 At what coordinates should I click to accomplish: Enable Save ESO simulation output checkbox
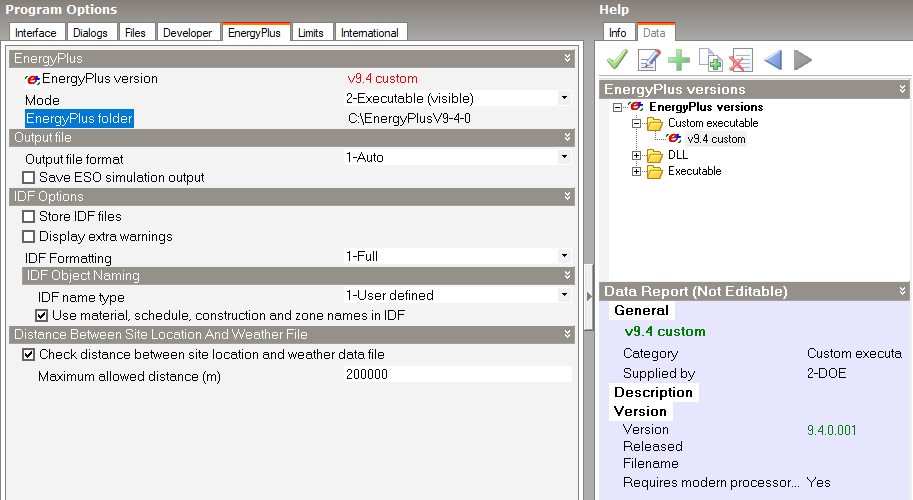coord(29,178)
